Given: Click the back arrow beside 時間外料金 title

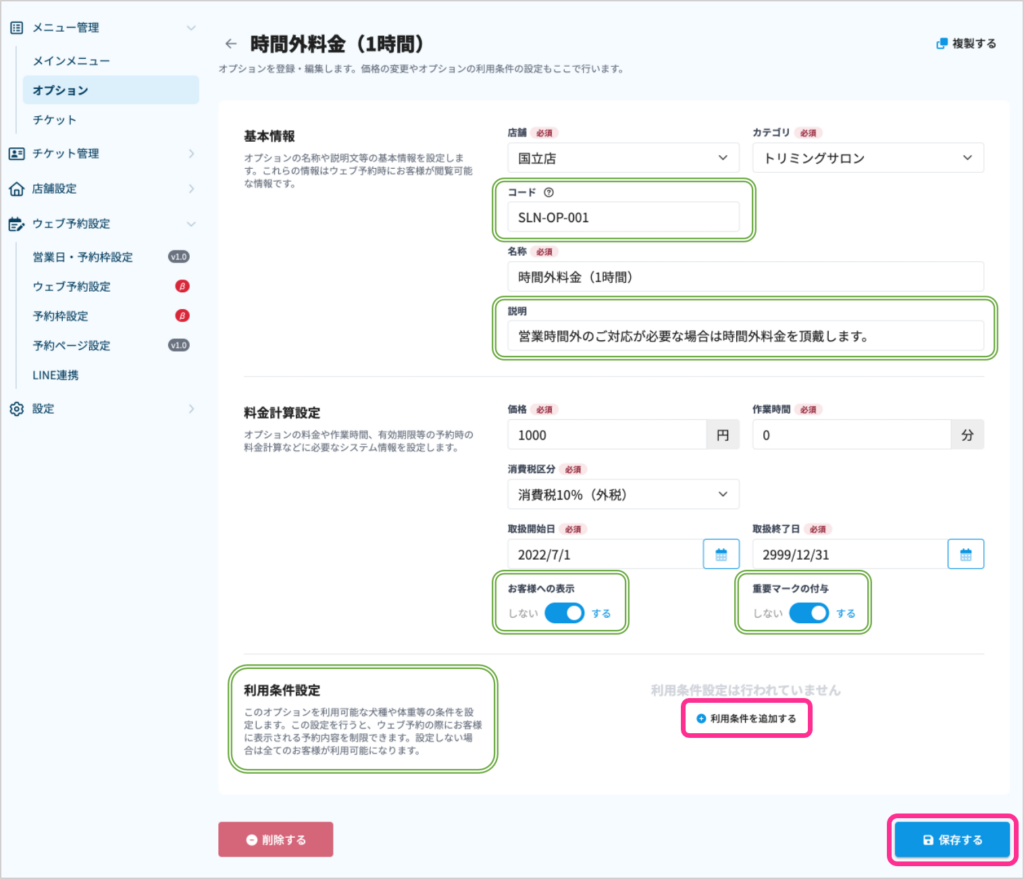Looking at the screenshot, I should [x=231, y=44].
